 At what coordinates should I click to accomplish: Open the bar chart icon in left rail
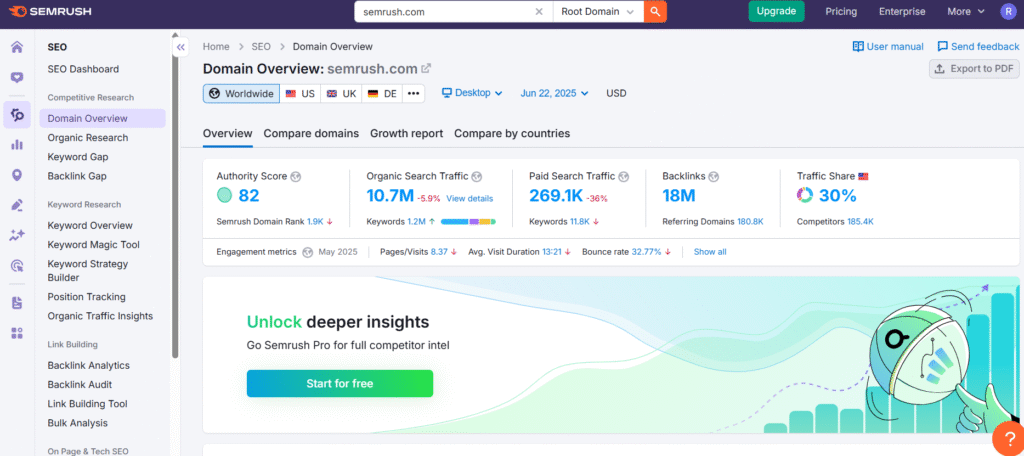coord(17,144)
